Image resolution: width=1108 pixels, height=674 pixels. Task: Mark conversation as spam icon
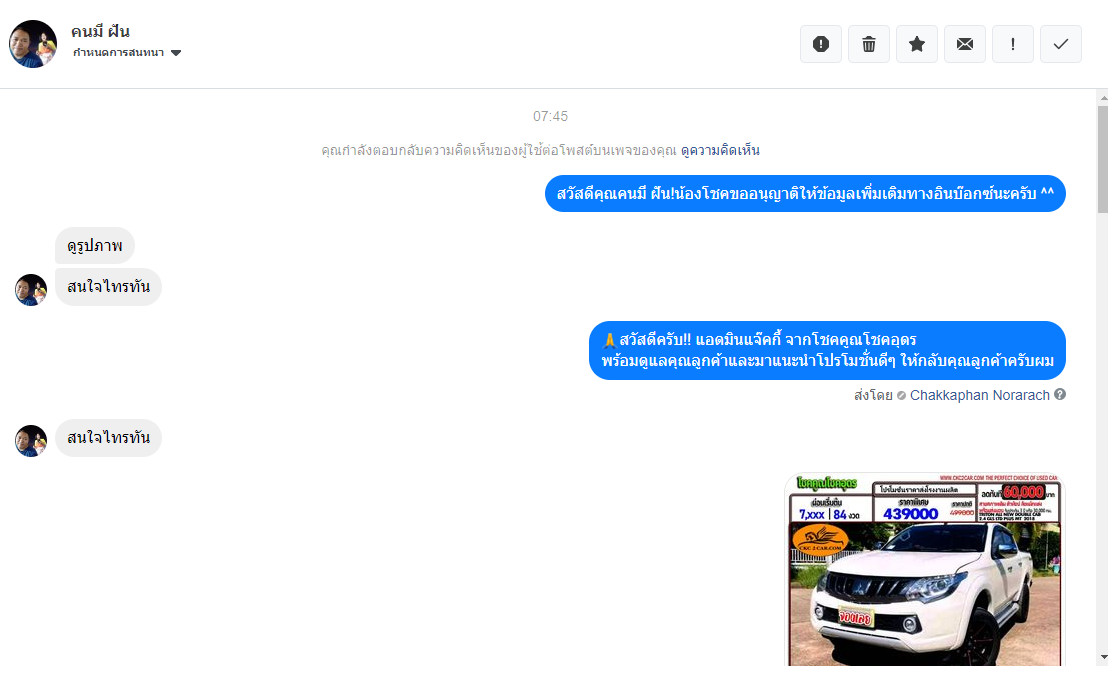(x=820, y=44)
